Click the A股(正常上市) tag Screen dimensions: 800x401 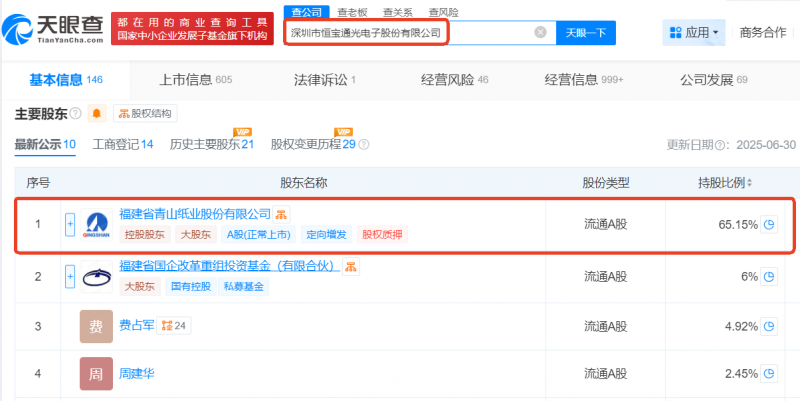coord(259,235)
